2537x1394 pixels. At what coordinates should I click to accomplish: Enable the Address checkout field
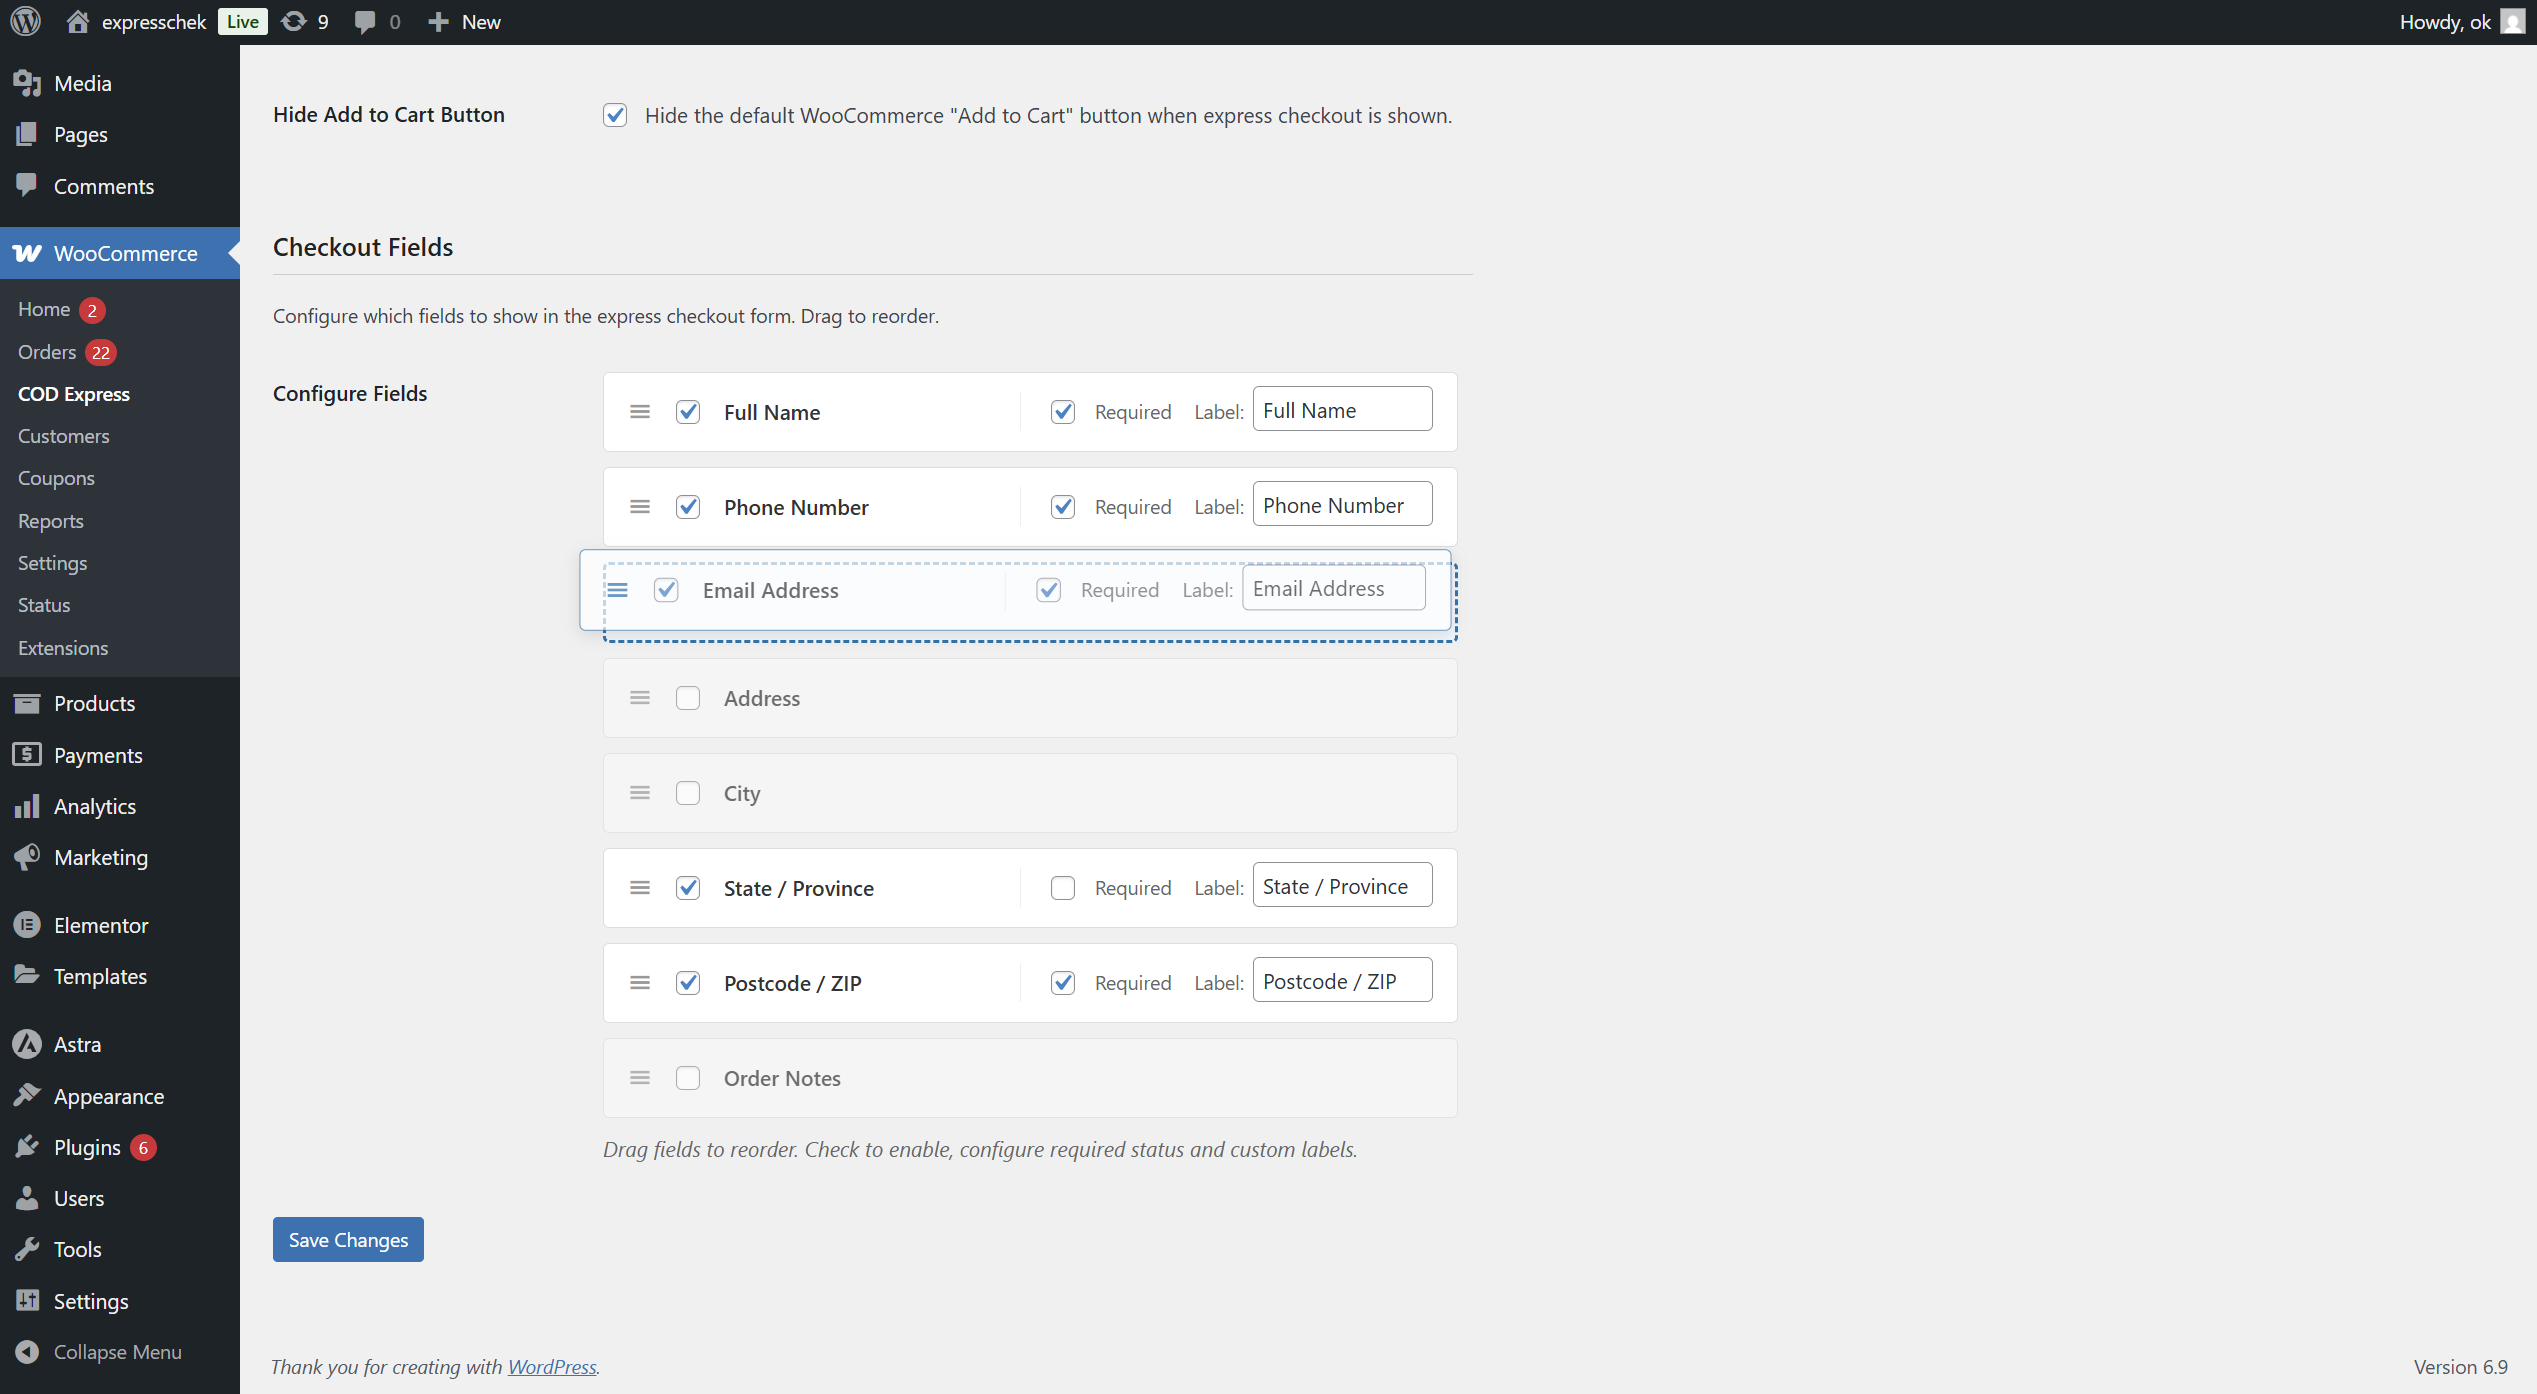[x=688, y=698]
